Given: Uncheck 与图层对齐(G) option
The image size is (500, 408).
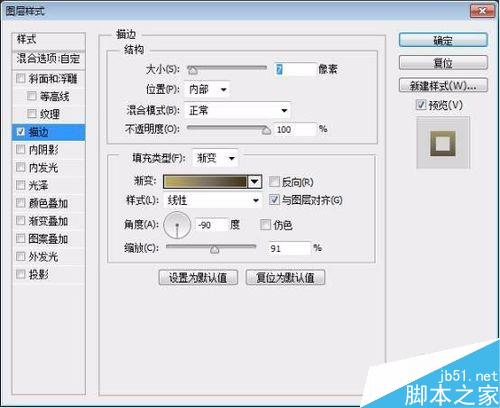Looking at the screenshot, I should pyautogui.click(x=274, y=200).
